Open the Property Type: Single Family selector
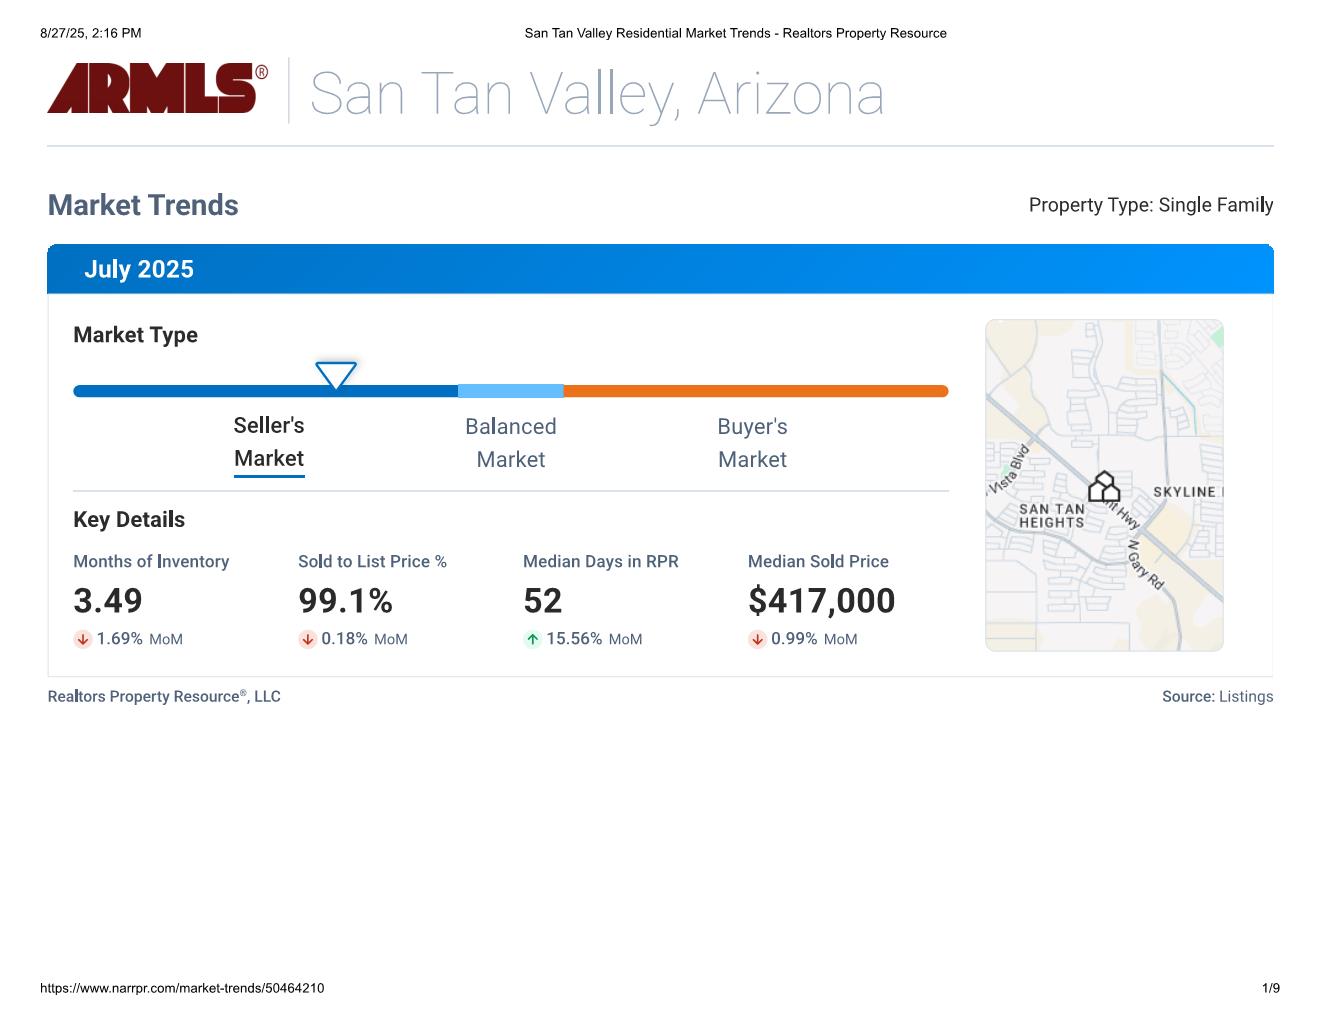This screenshot has width=1320, height=1020. (x=1151, y=205)
